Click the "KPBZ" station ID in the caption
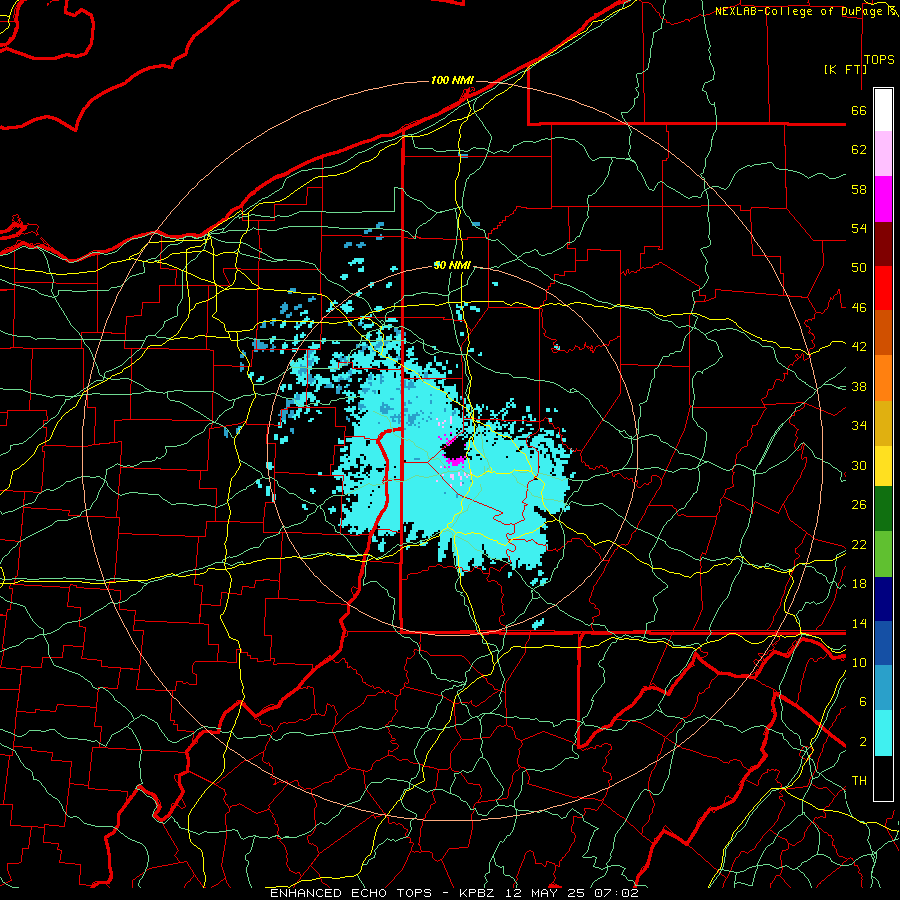Image resolution: width=900 pixels, height=900 pixels. point(476,893)
